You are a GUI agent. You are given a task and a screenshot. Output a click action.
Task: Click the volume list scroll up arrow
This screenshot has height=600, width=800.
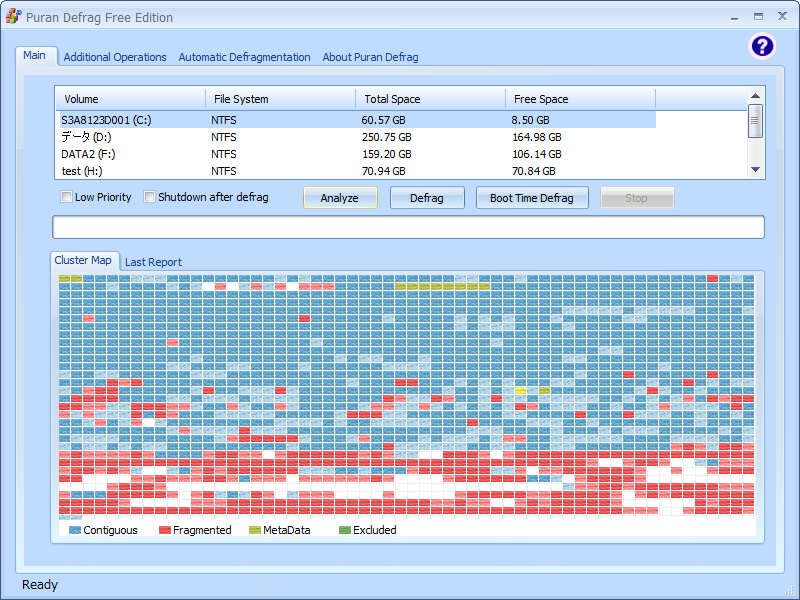click(x=756, y=95)
